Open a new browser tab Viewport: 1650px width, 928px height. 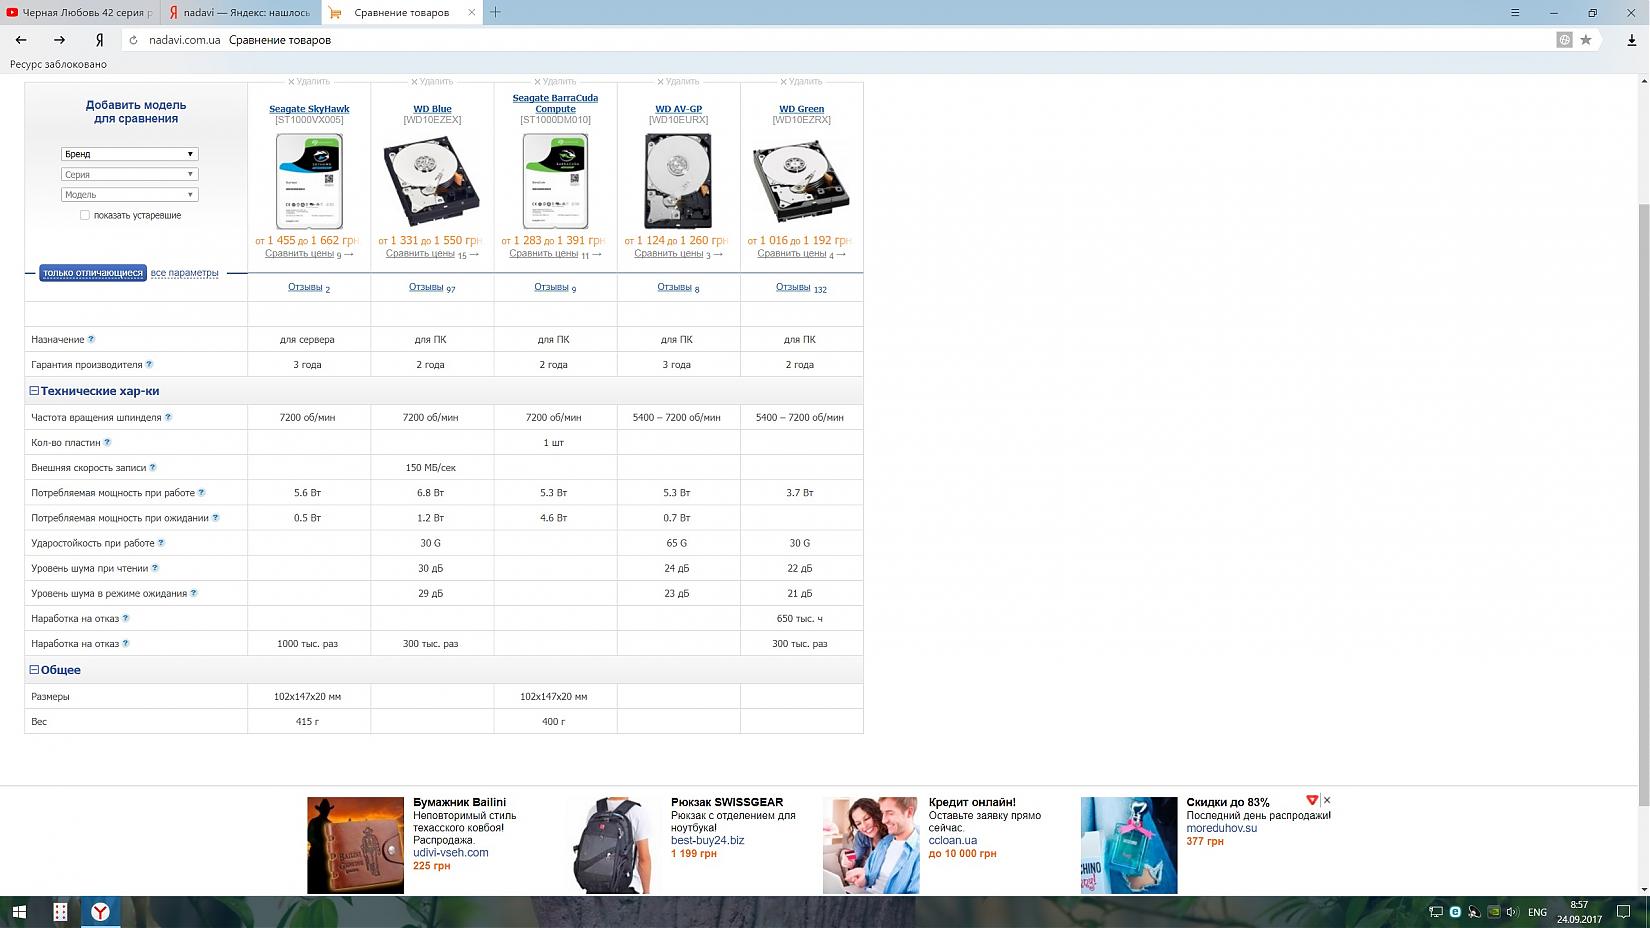[x=495, y=12]
